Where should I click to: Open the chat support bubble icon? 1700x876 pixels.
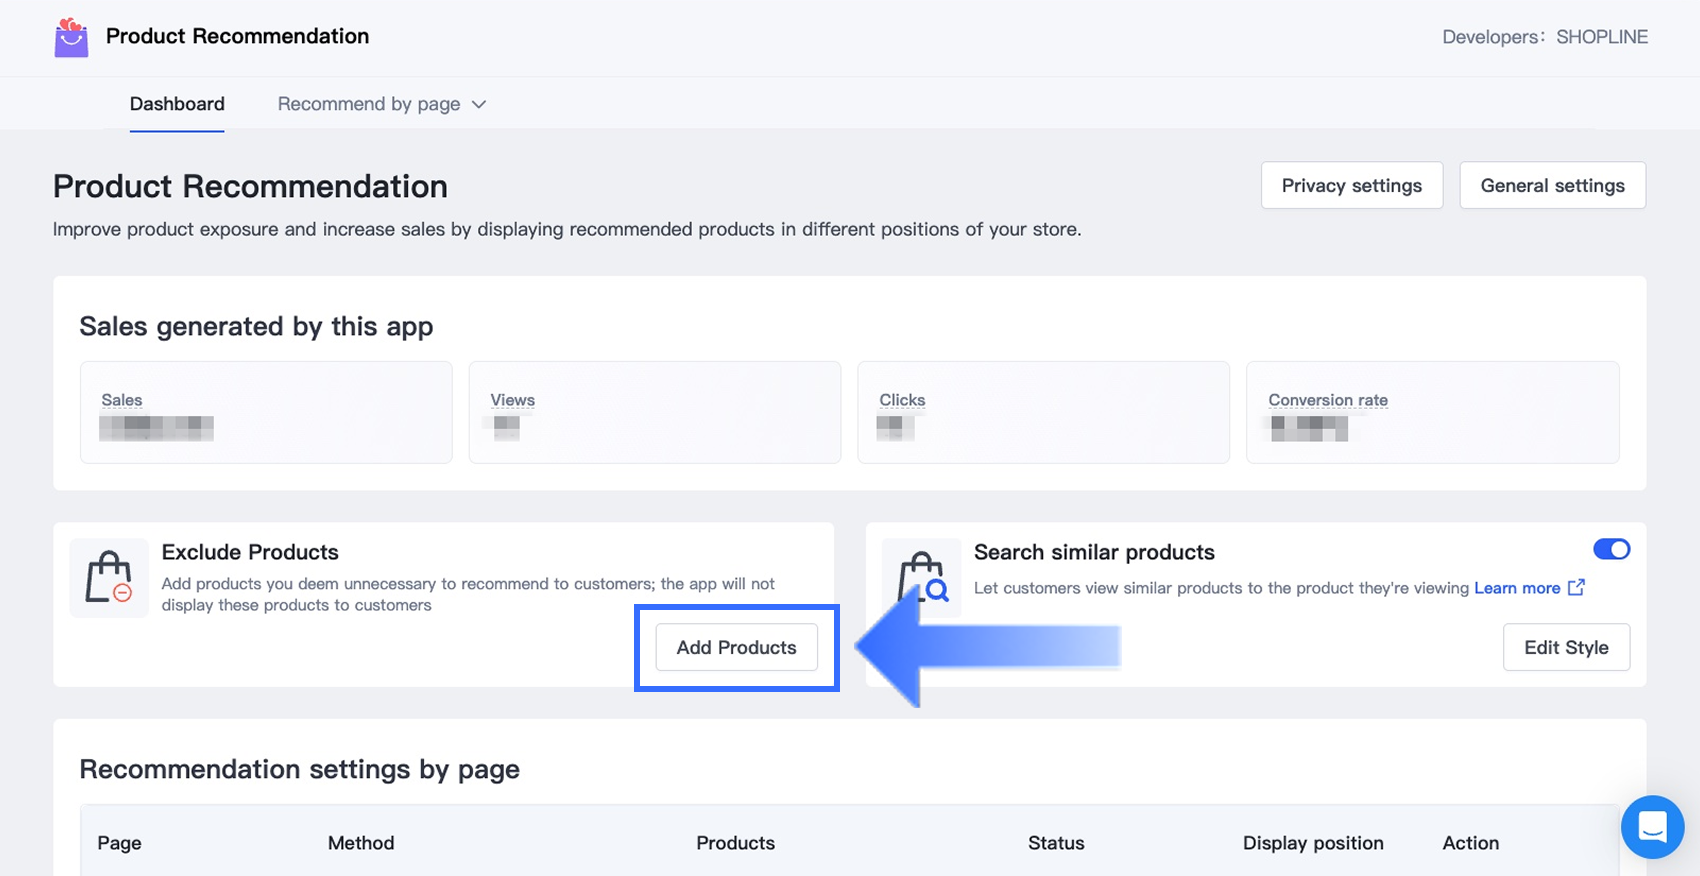tap(1652, 827)
